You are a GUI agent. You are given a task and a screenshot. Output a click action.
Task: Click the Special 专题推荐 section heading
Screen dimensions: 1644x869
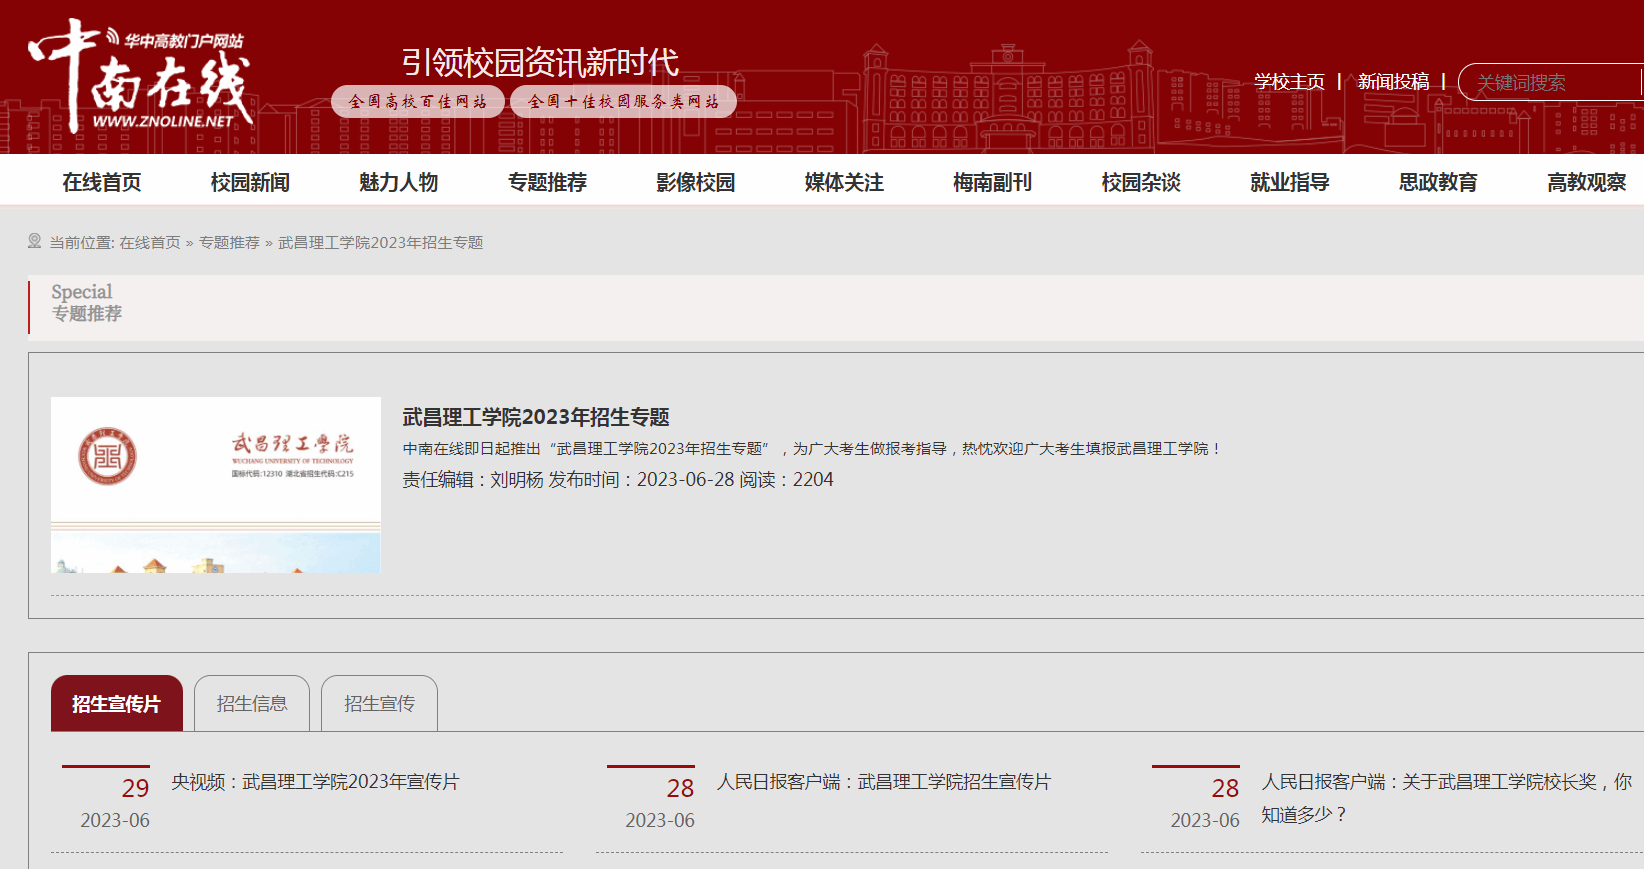point(86,302)
